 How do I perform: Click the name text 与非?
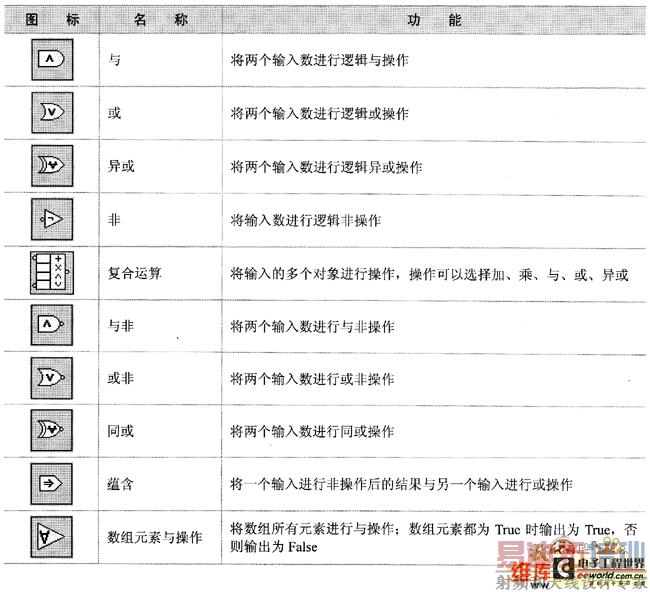click(121, 326)
